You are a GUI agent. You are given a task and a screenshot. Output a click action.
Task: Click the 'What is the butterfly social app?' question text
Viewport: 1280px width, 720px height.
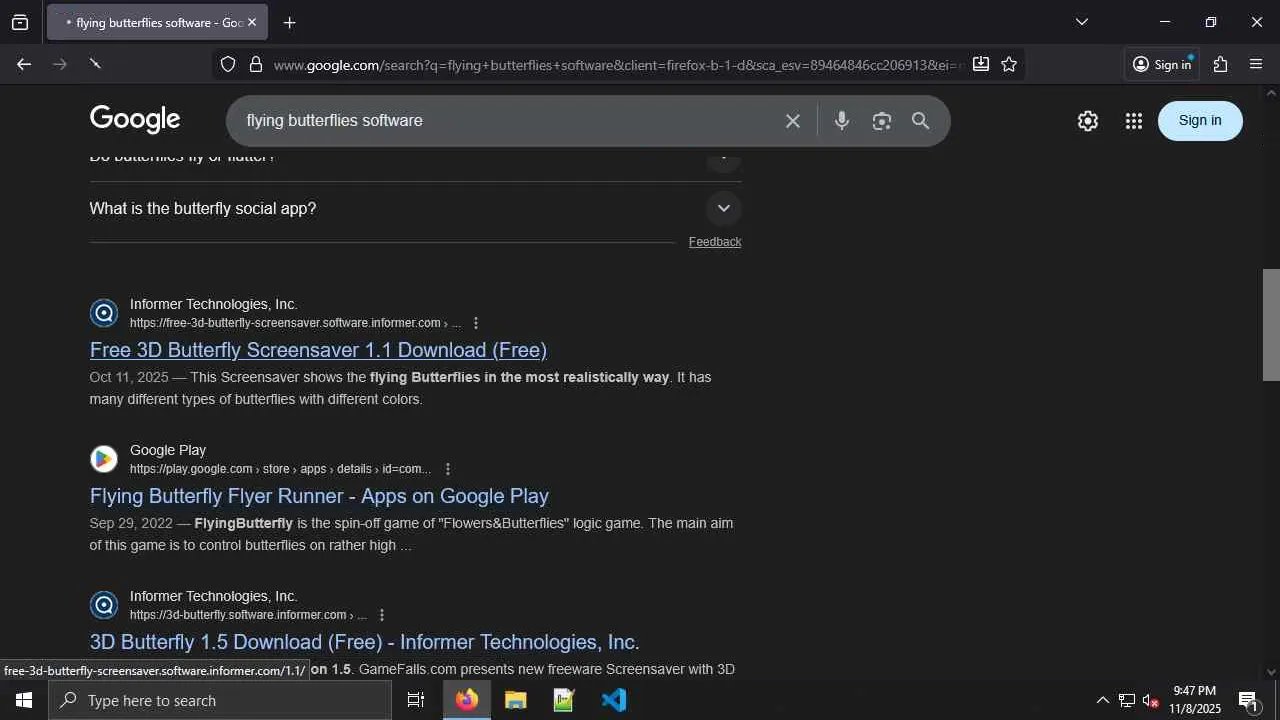203,208
